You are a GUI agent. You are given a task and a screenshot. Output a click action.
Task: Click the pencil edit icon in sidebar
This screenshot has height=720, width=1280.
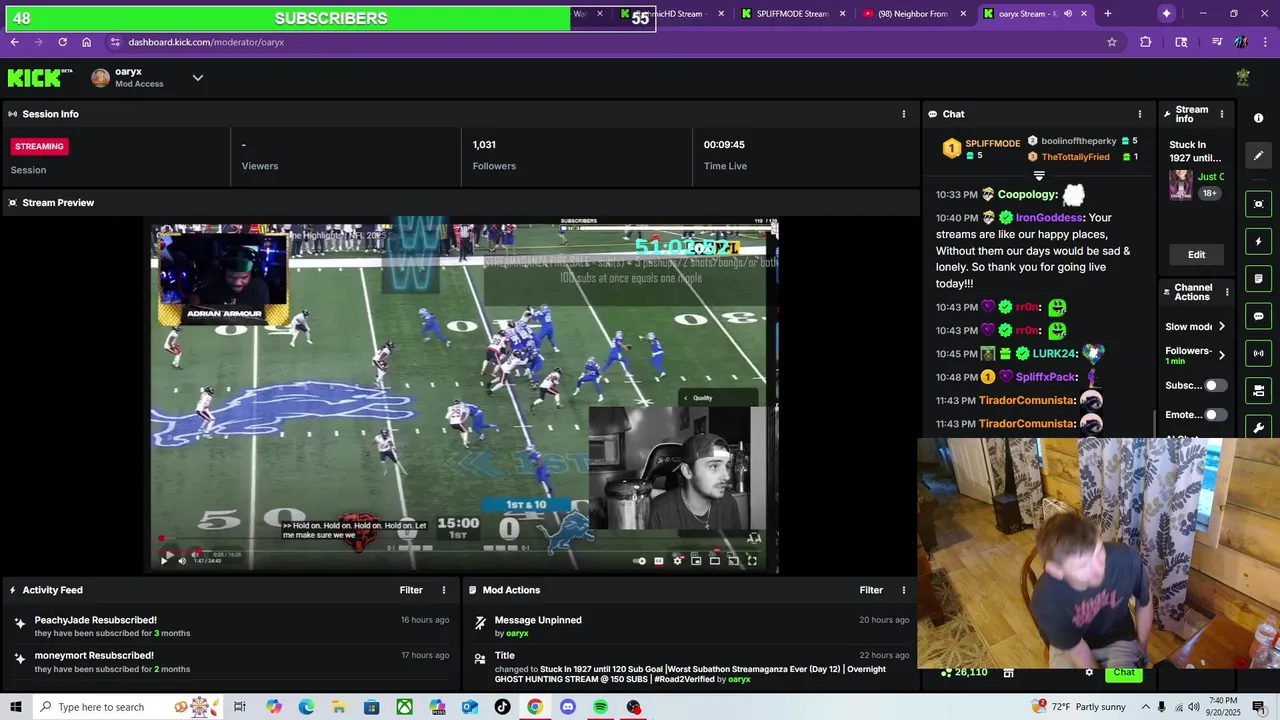(x=1258, y=155)
